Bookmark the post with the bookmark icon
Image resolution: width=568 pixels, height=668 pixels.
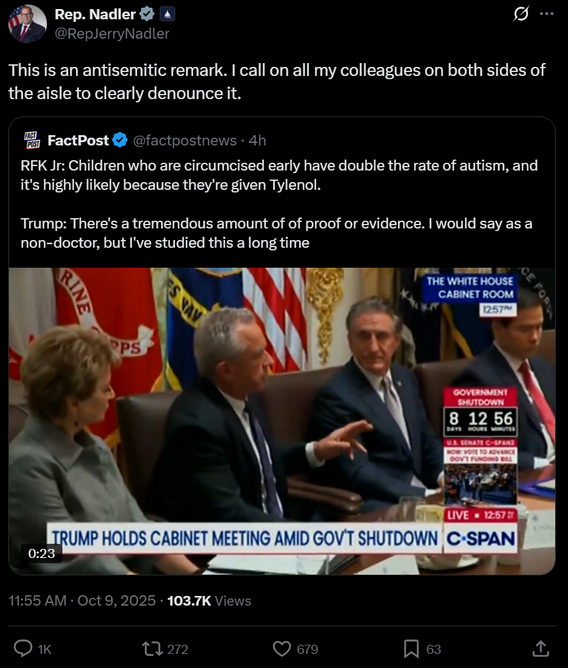411,649
